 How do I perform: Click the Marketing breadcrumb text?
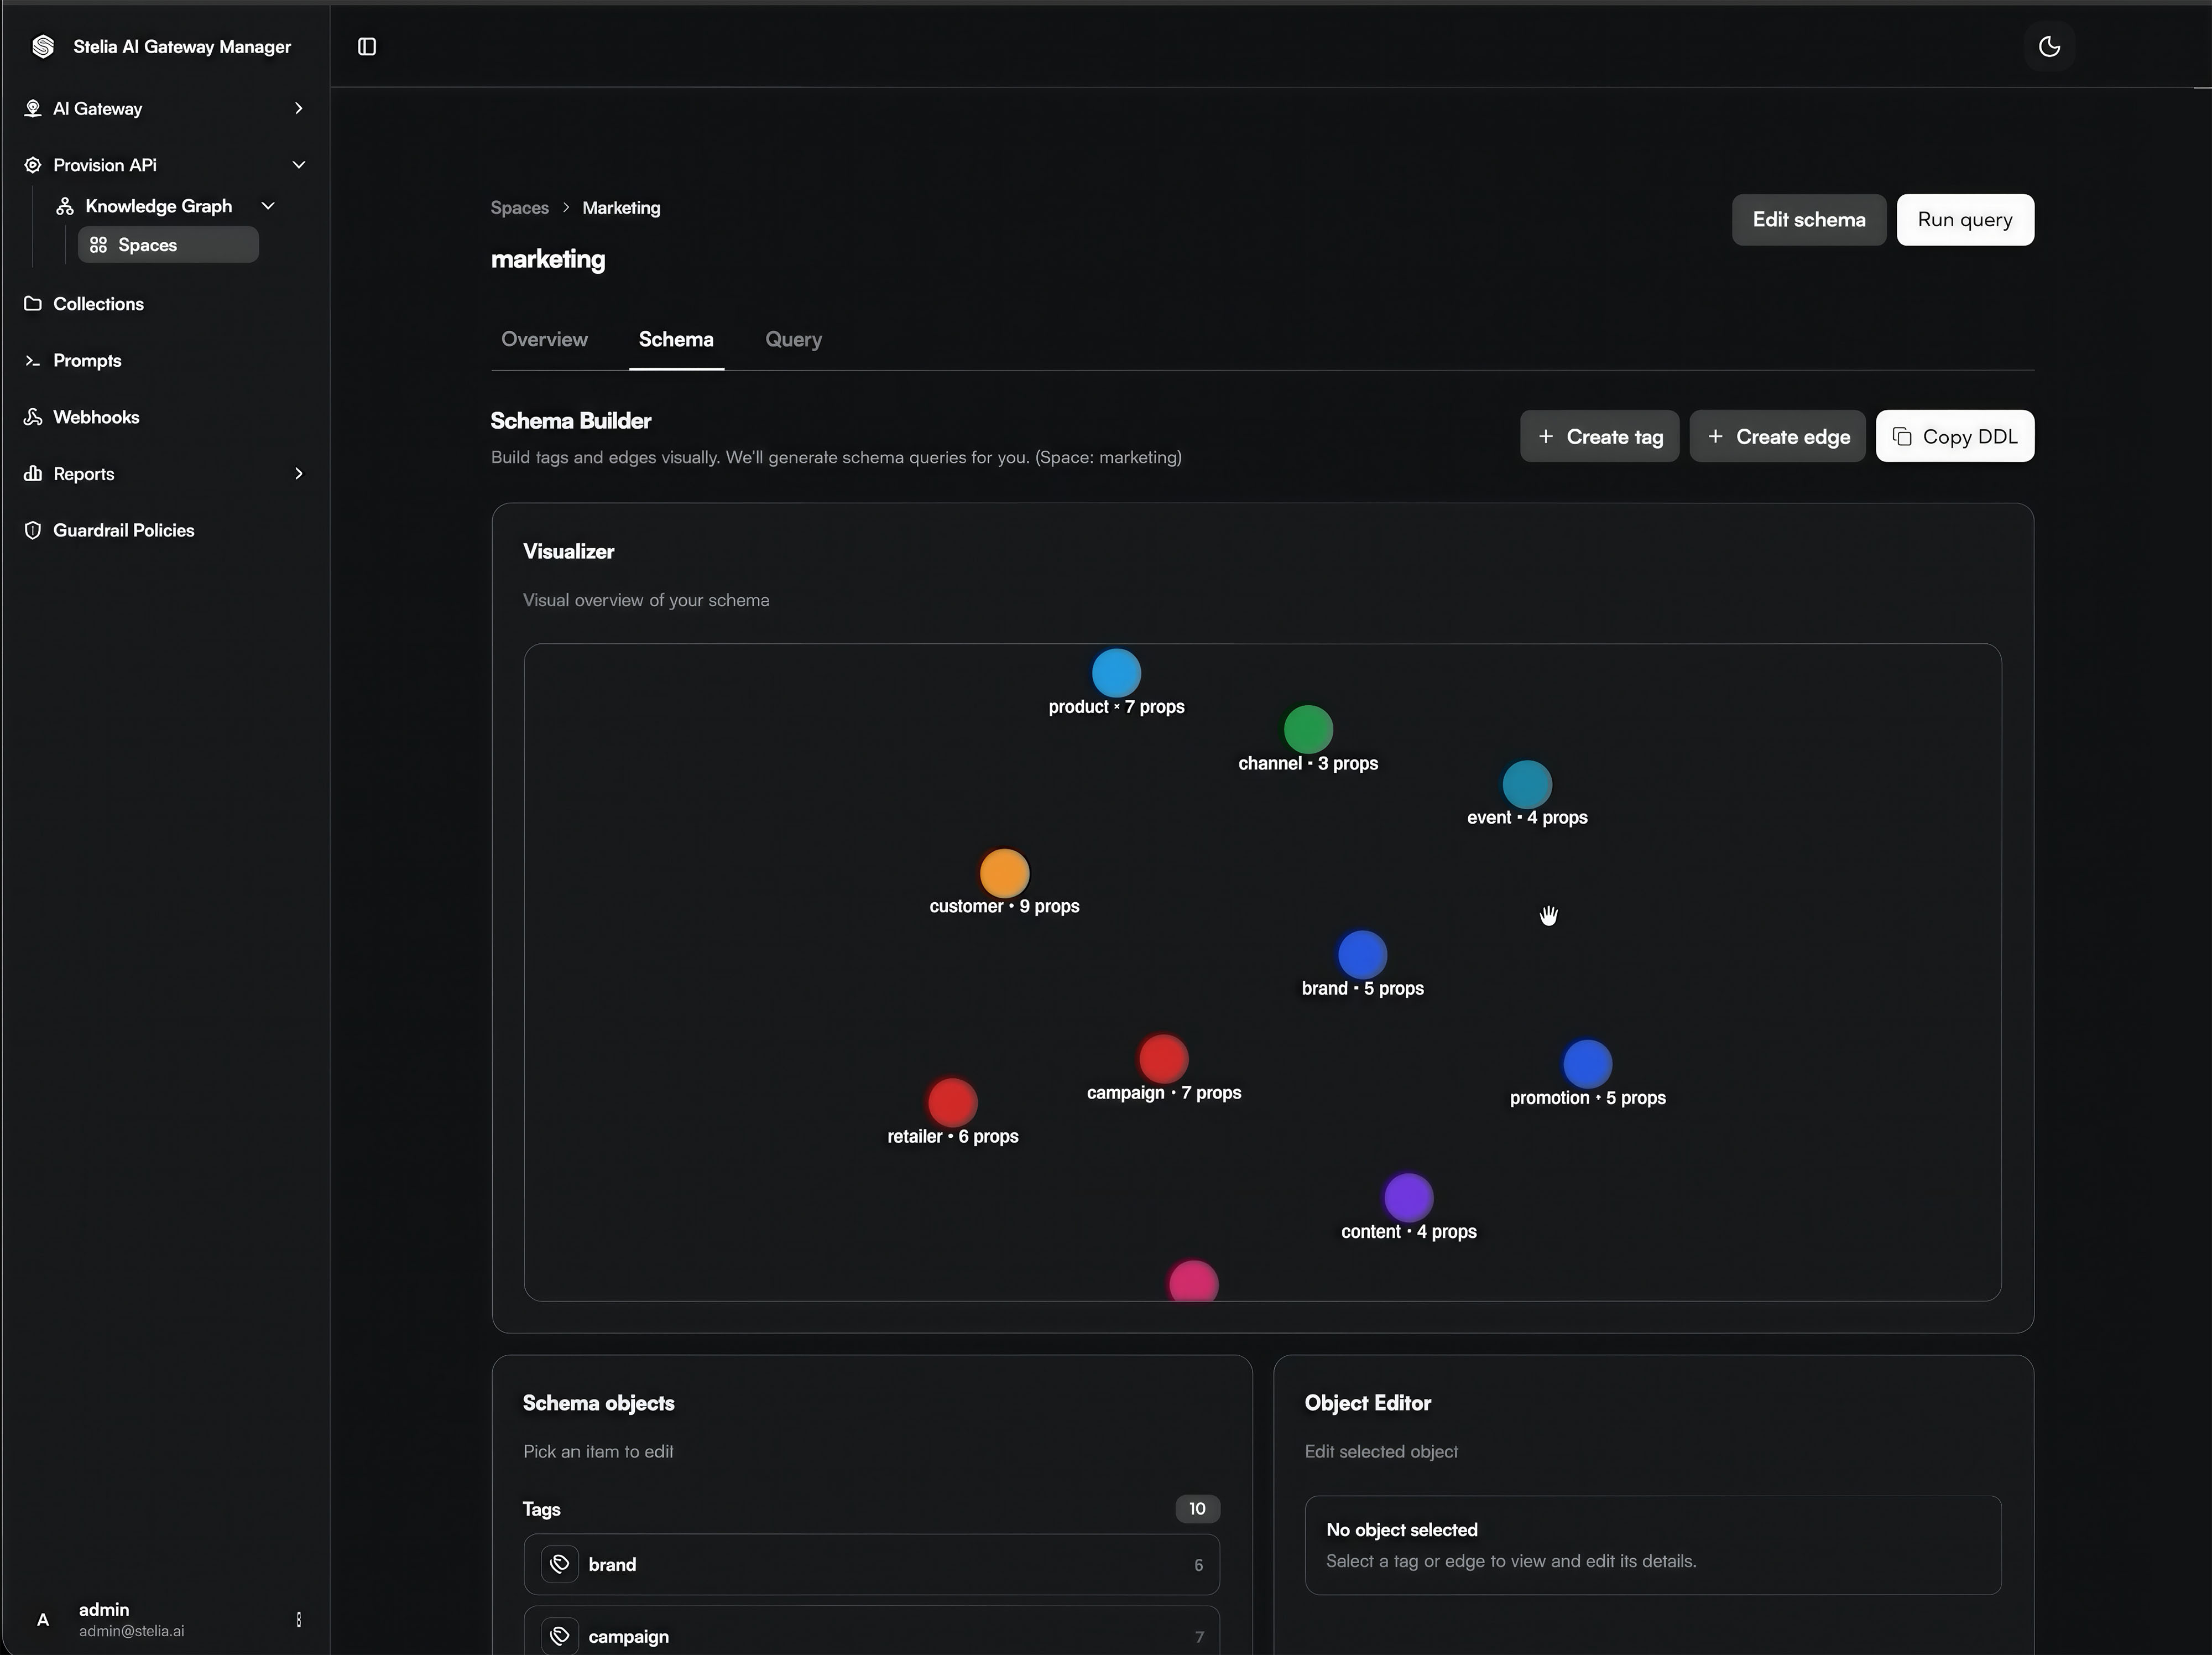621,208
